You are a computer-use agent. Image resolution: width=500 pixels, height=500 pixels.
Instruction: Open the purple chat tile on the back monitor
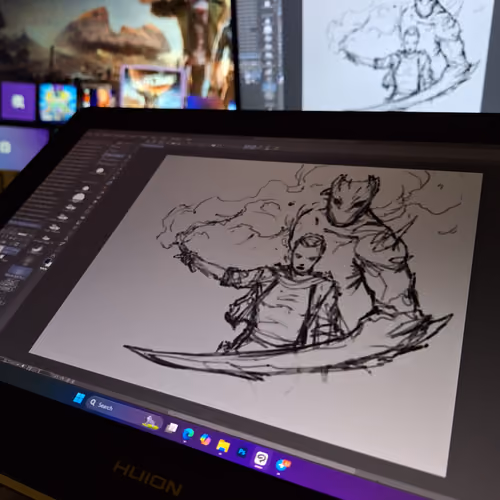tap(18, 101)
